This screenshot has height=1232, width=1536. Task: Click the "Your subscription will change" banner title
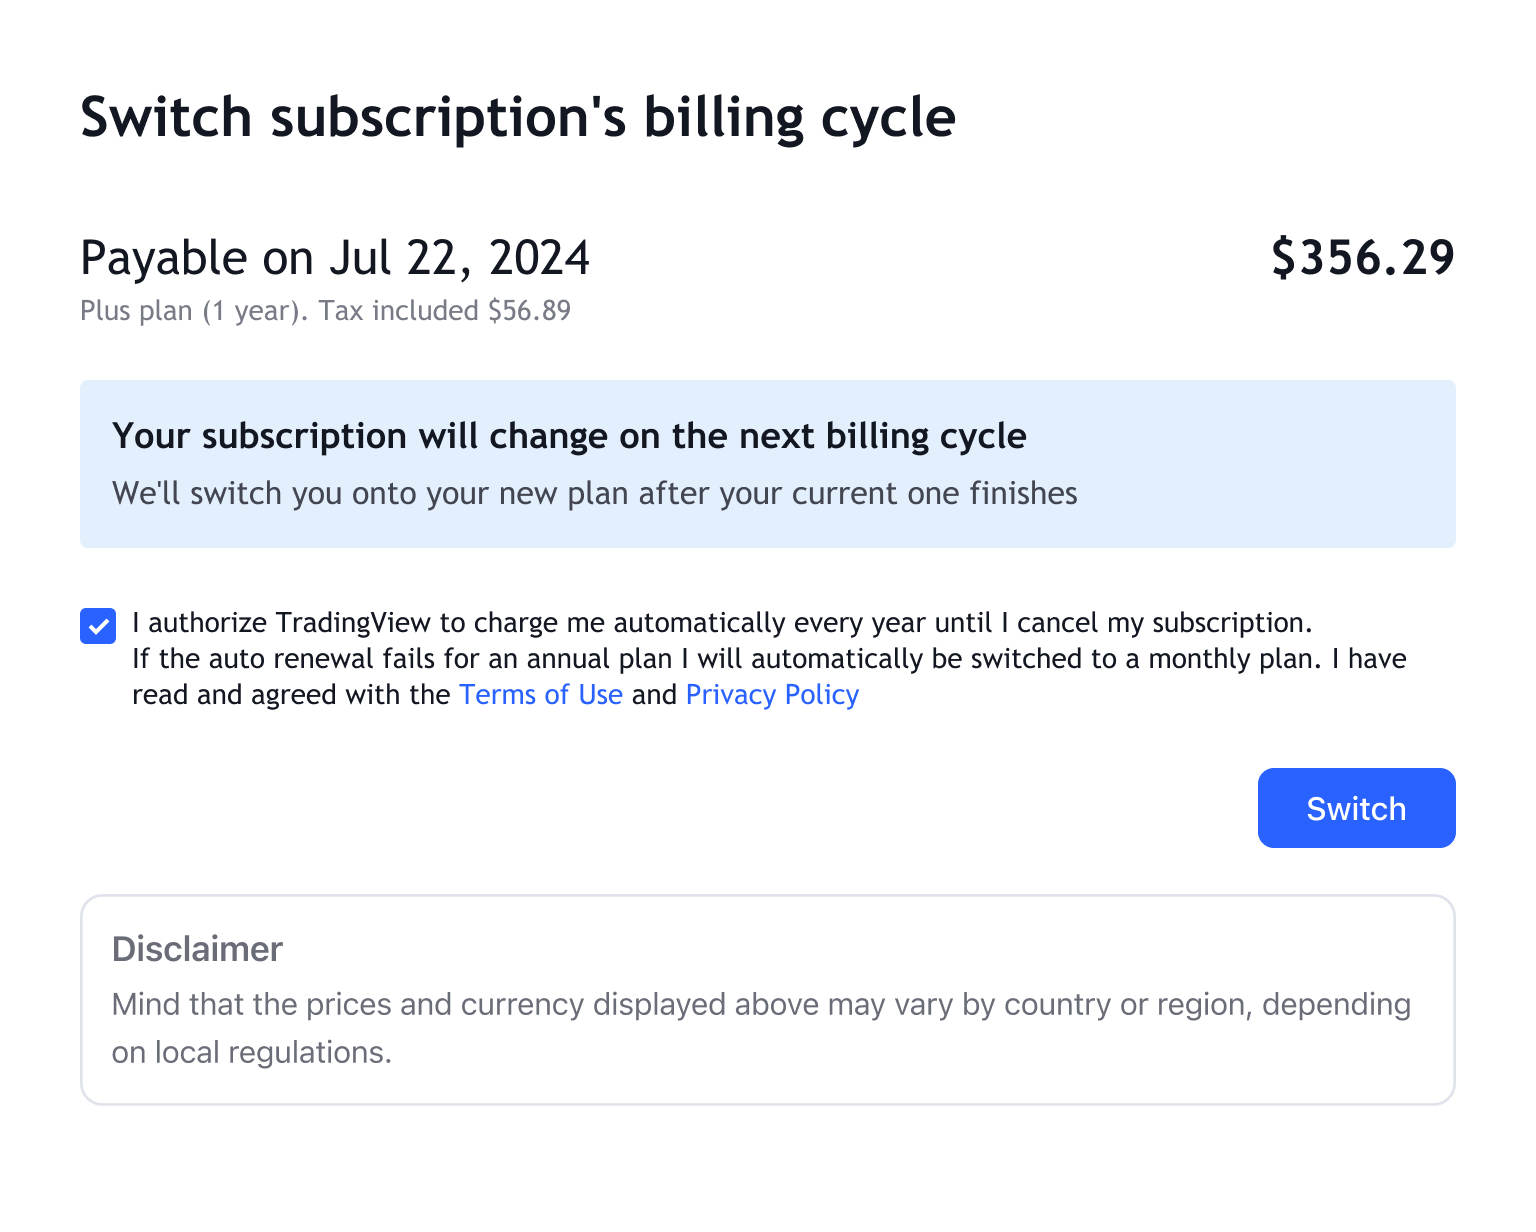(x=569, y=436)
